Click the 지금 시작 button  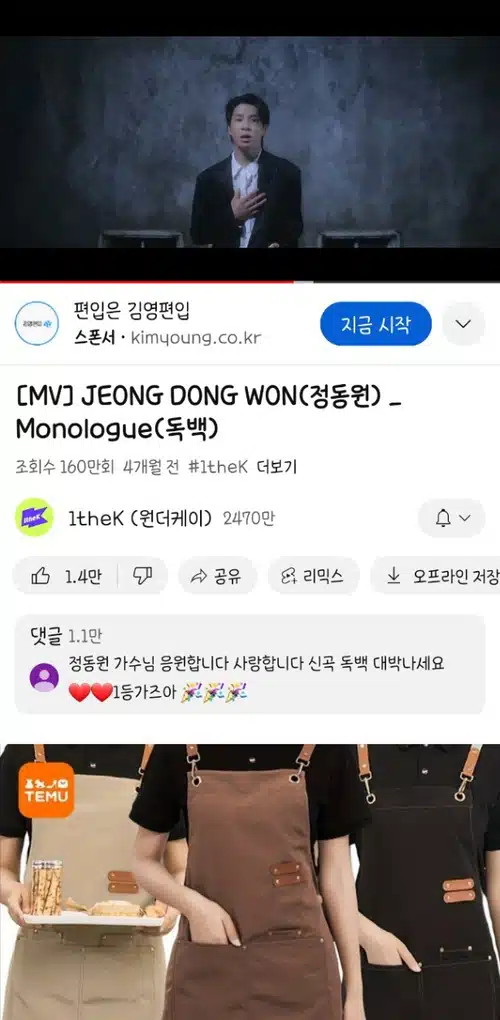pos(376,323)
